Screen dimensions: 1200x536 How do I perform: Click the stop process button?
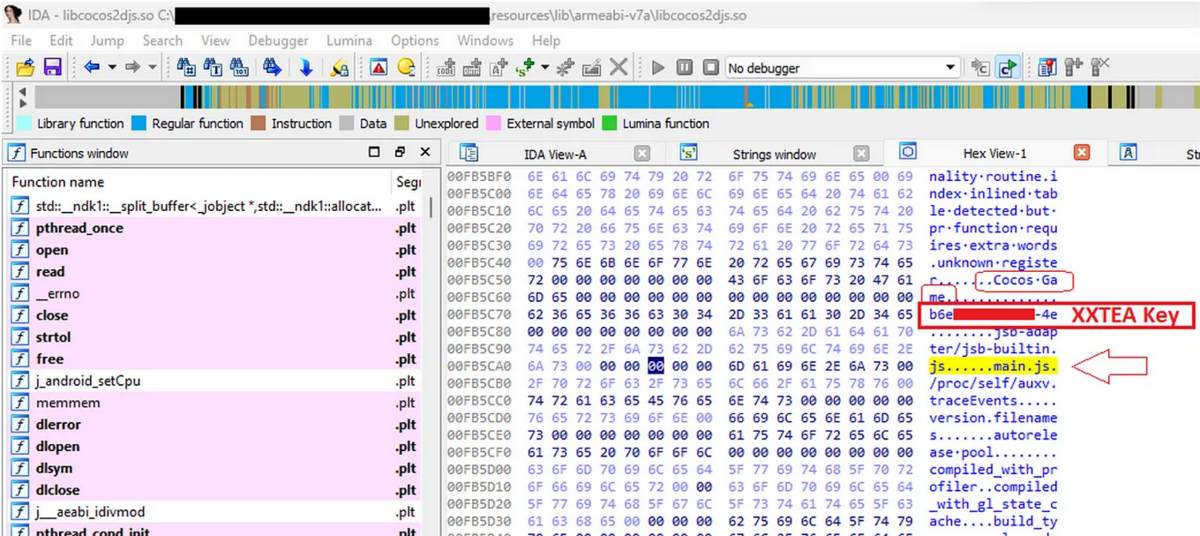(710, 68)
